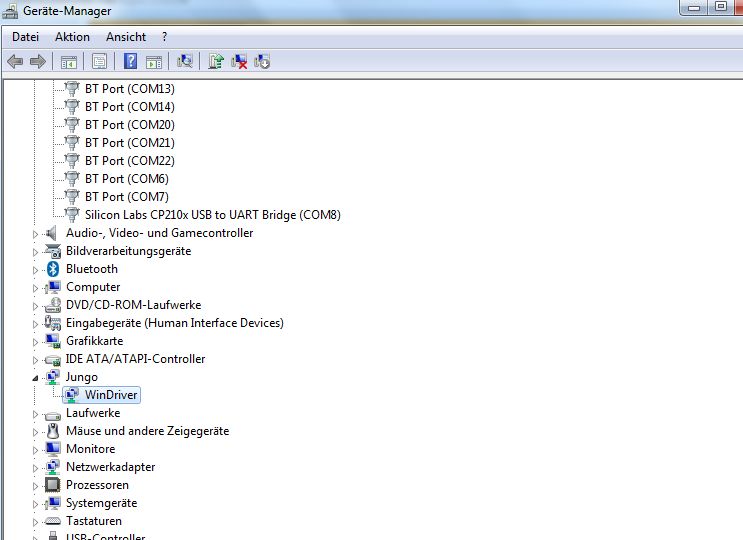
Task: Expand the Systemgeräte node
Action: pos(35,504)
